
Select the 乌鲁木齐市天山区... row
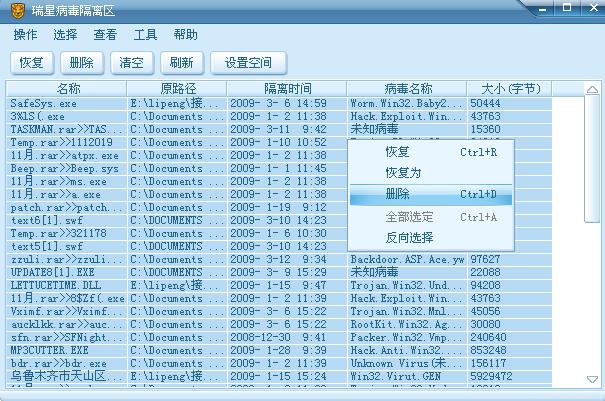279,376
